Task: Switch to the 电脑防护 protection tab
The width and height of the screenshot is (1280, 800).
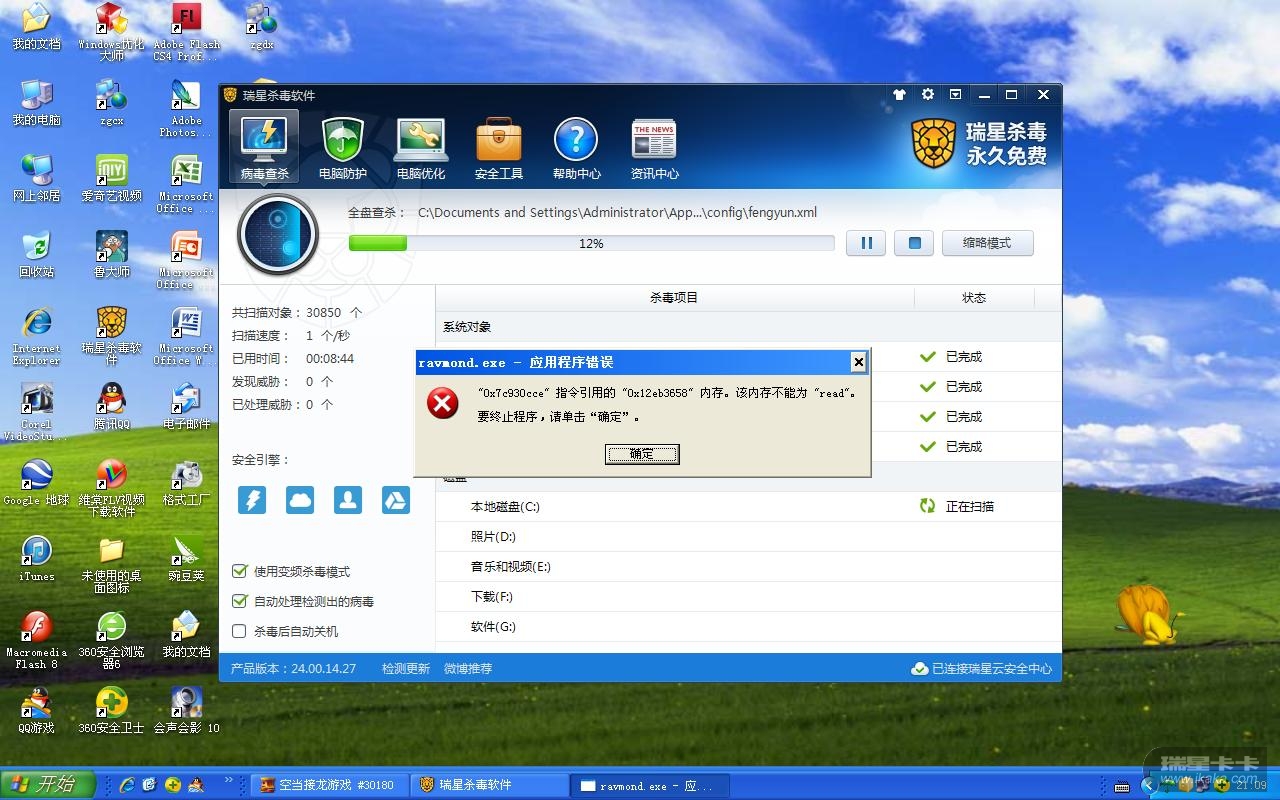Action: pos(343,147)
